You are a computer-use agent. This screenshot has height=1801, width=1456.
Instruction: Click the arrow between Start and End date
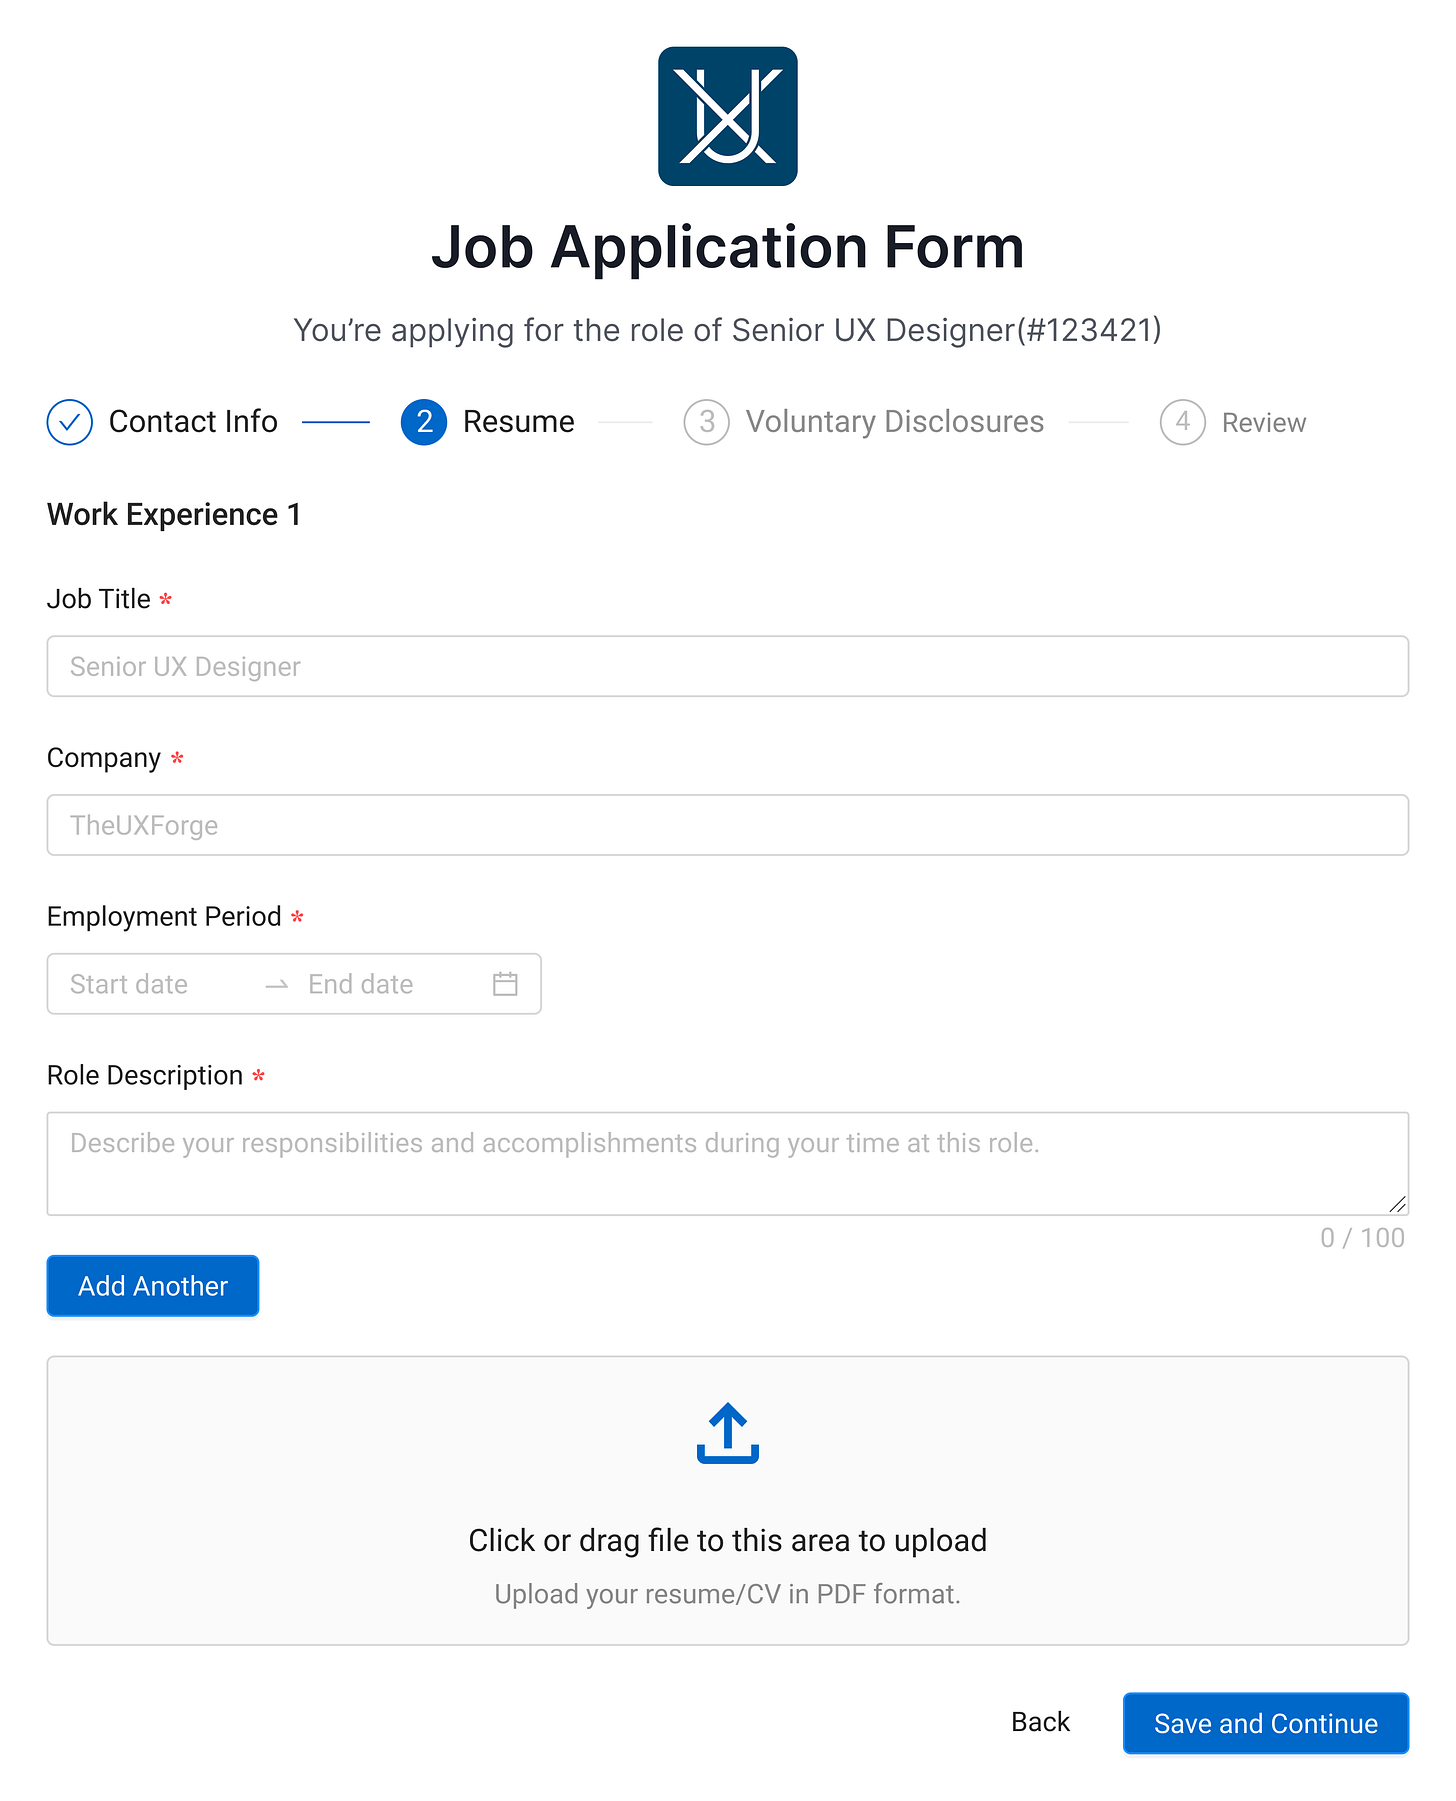click(275, 984)
